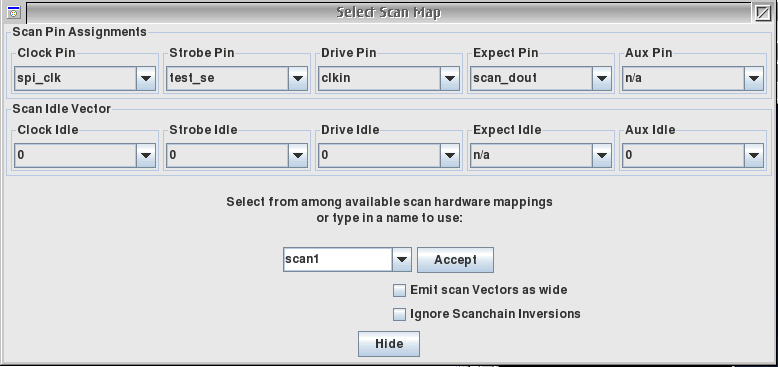This screenshot has height=367, width=778.
Task: Open the window menu icon in title bar
Action: [13, 12]
